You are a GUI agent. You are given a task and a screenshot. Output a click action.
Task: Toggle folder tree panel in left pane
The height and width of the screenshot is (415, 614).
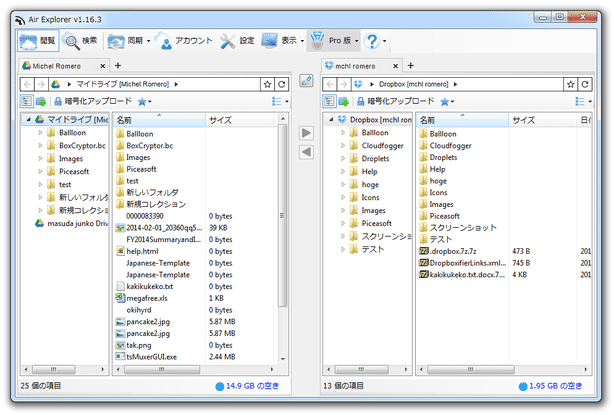pos(26,101)
